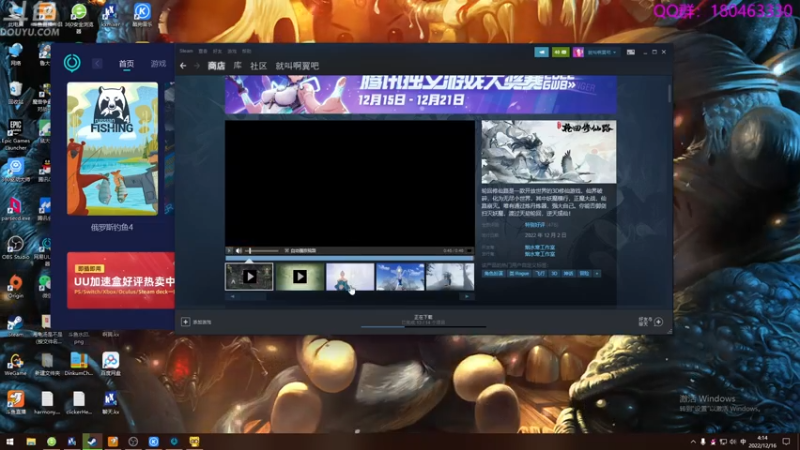Click the fullscreen icon on the trailer
The image size is (800, 450).
[469, 251]
